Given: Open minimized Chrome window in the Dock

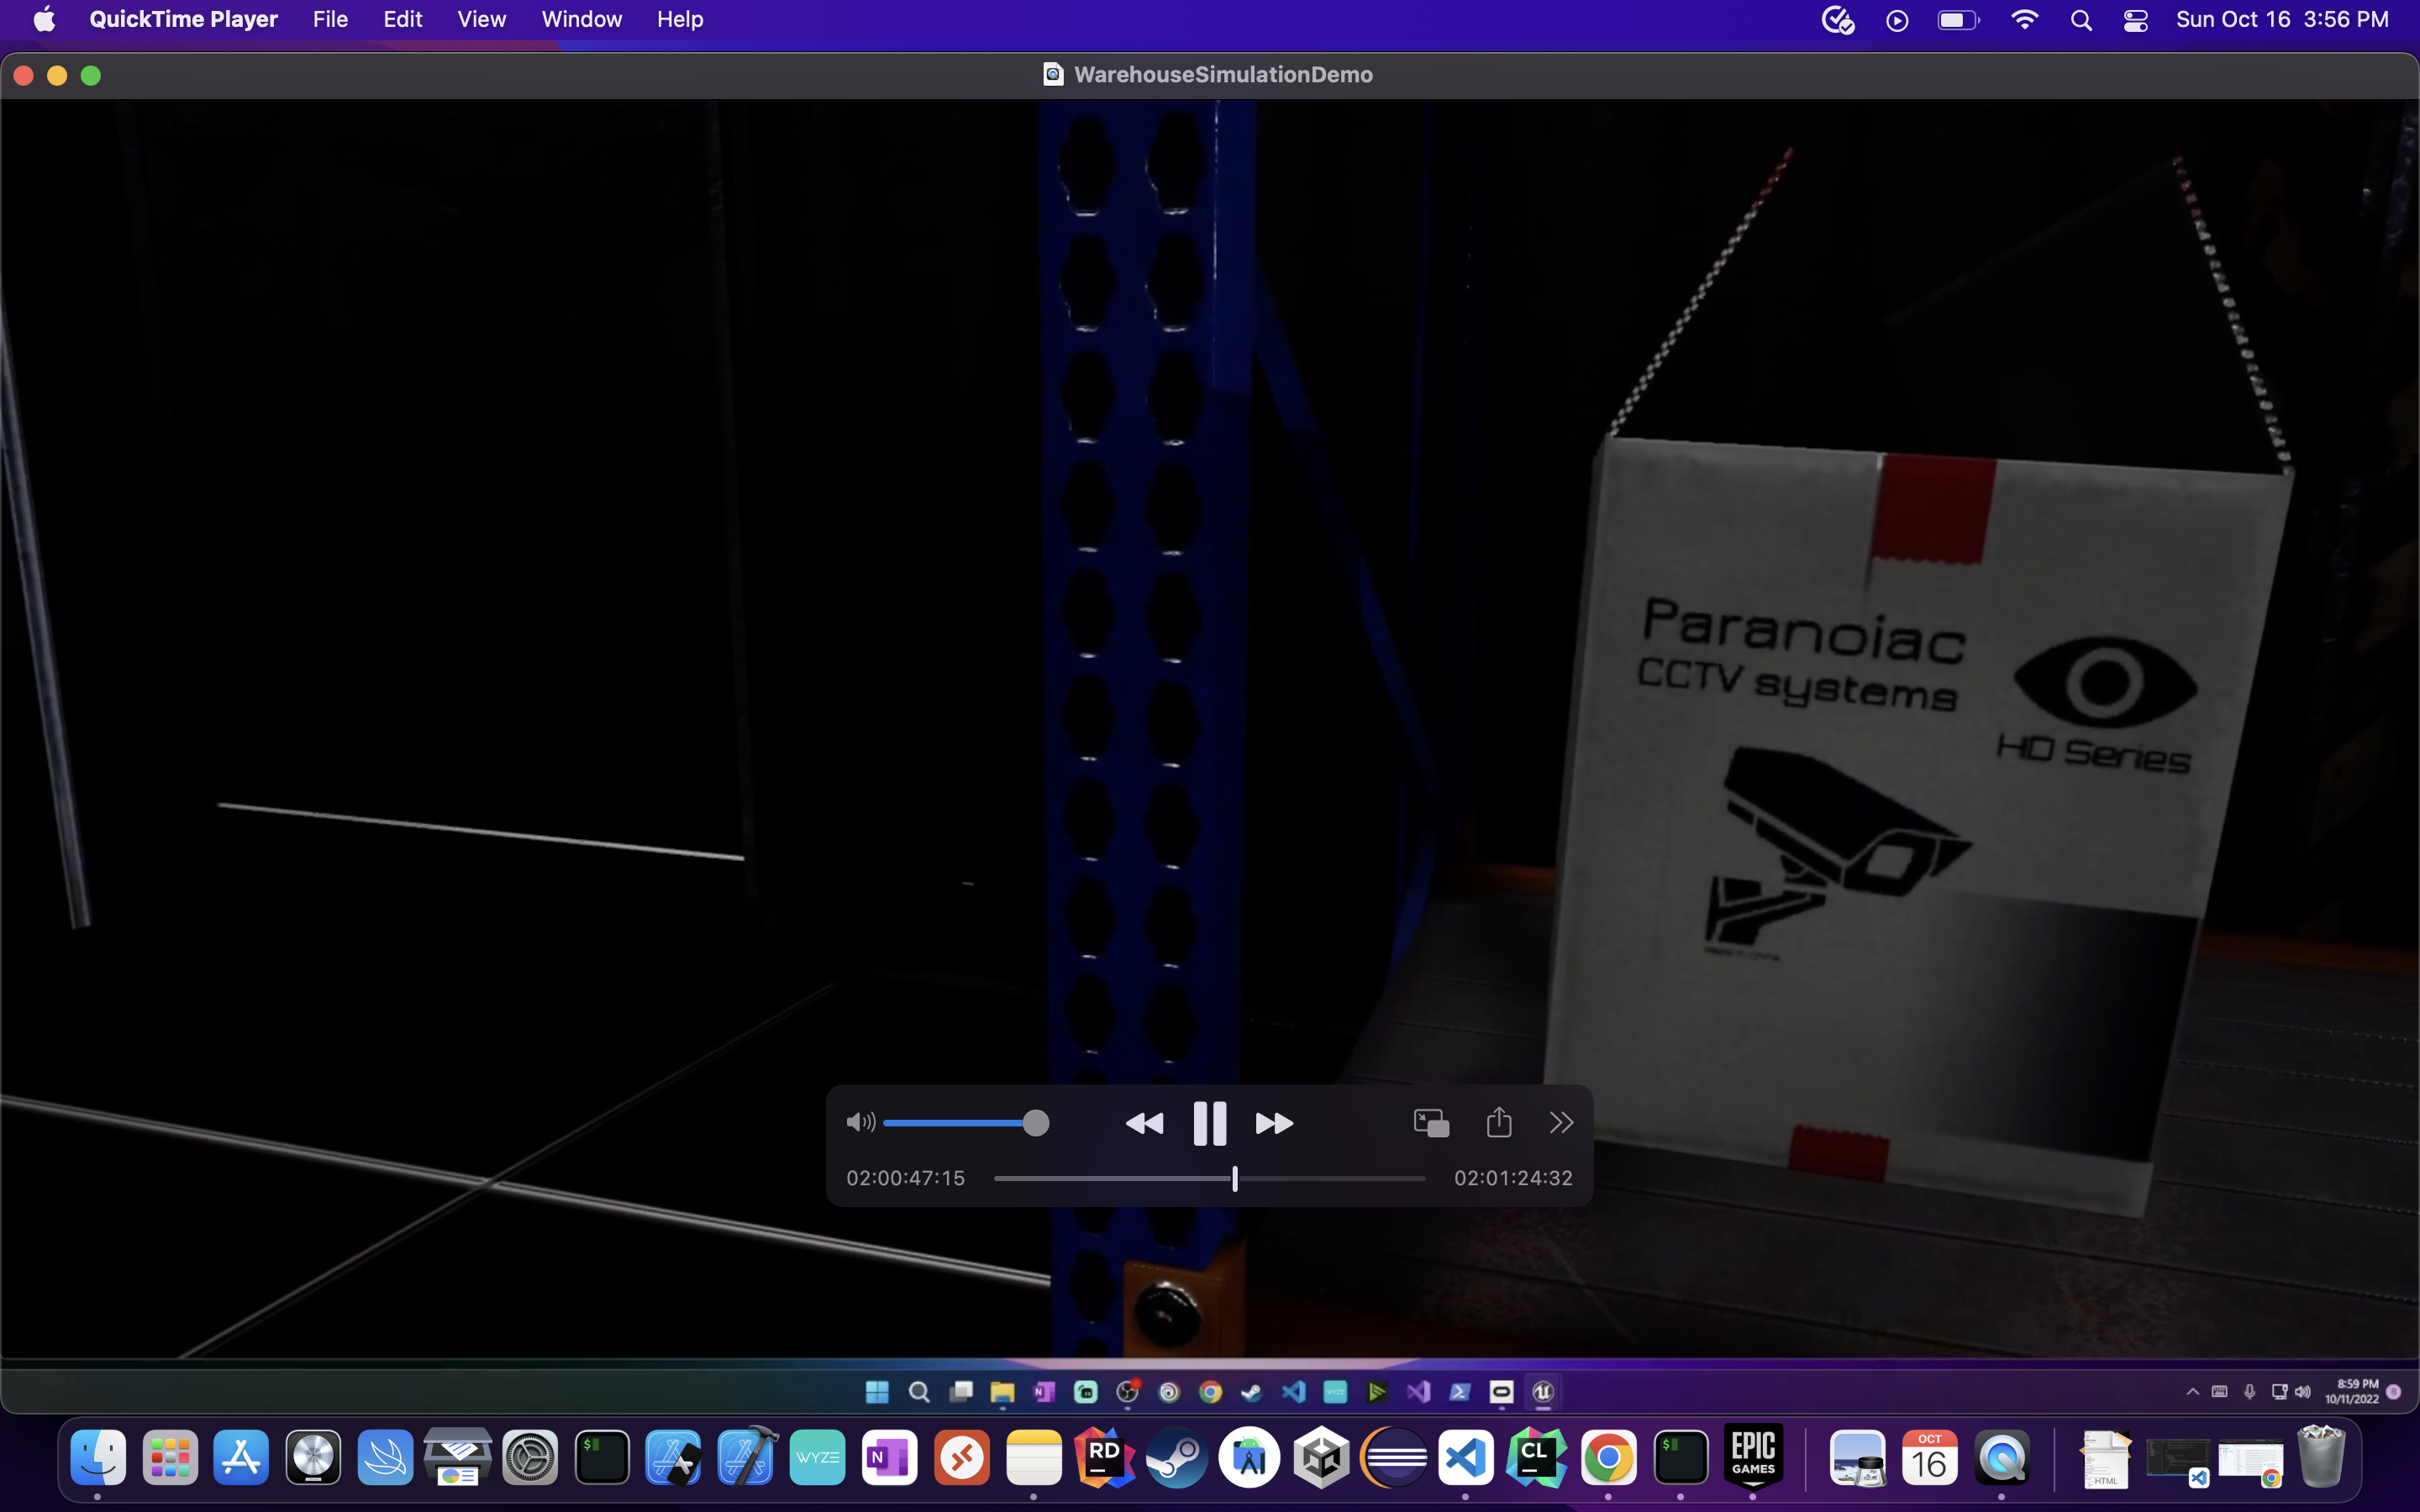Looking at the screenshot, I should [x=2250, y=1462].
